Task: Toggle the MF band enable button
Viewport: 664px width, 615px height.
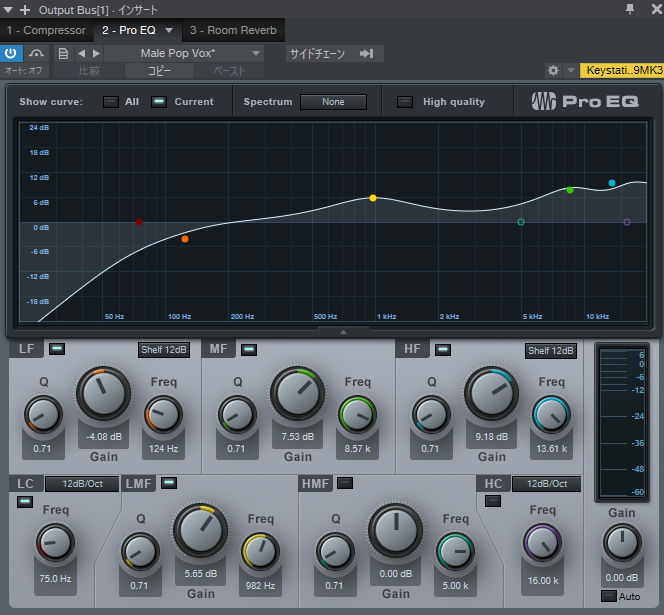Action: [249, 350]
